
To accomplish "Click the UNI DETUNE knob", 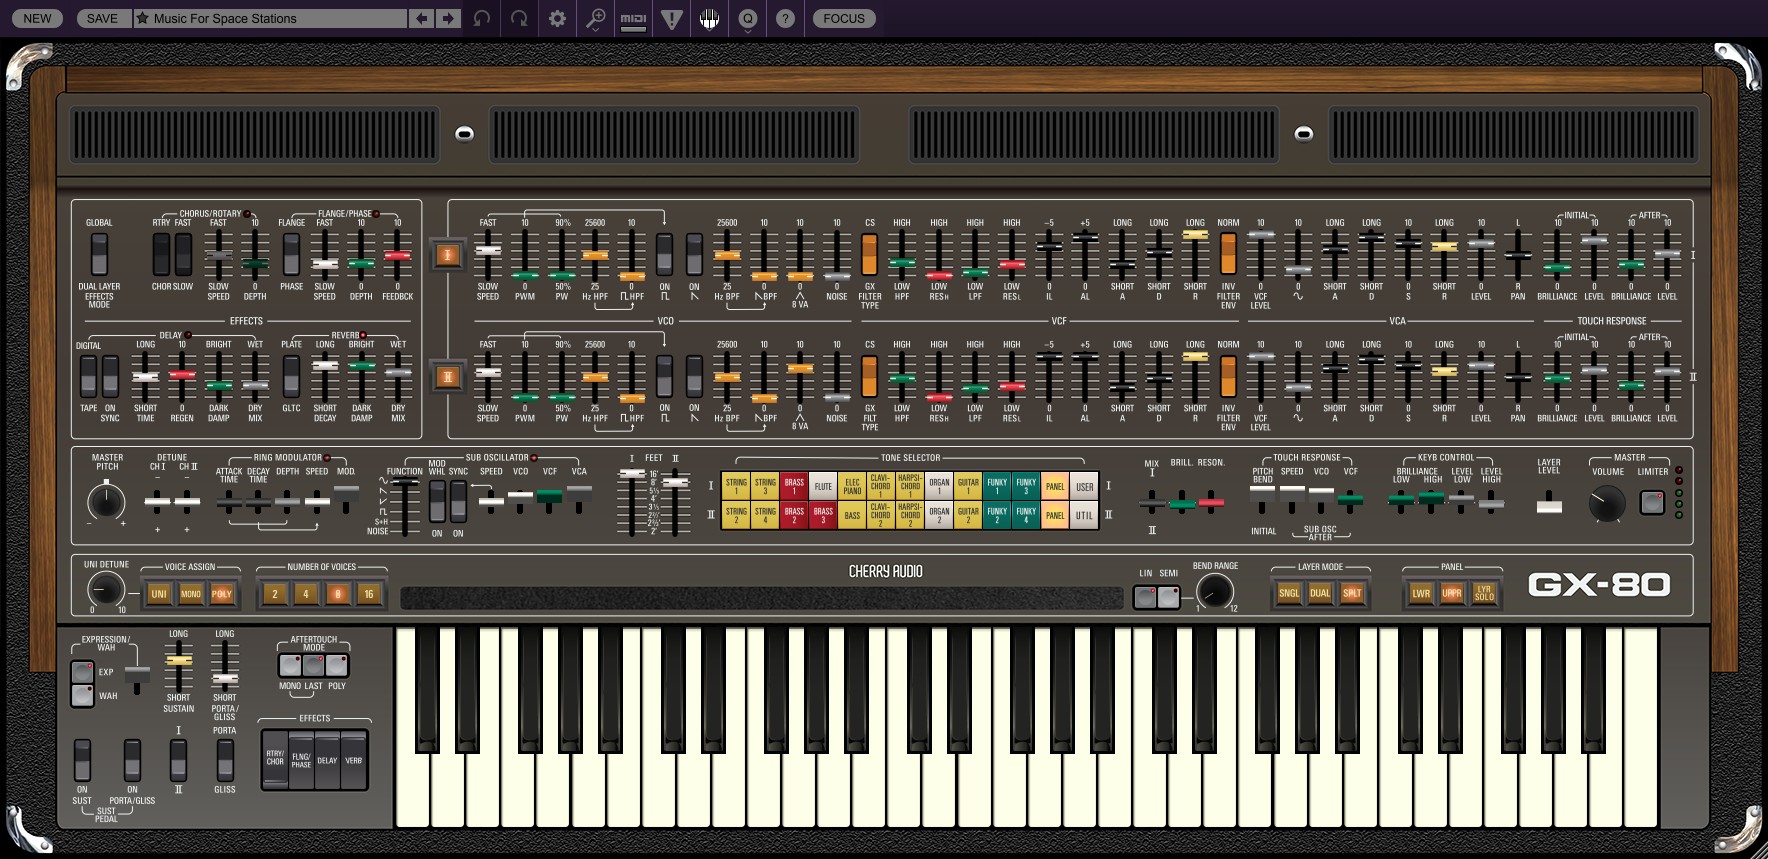I will pyautogui.click(x=106, y=589).
